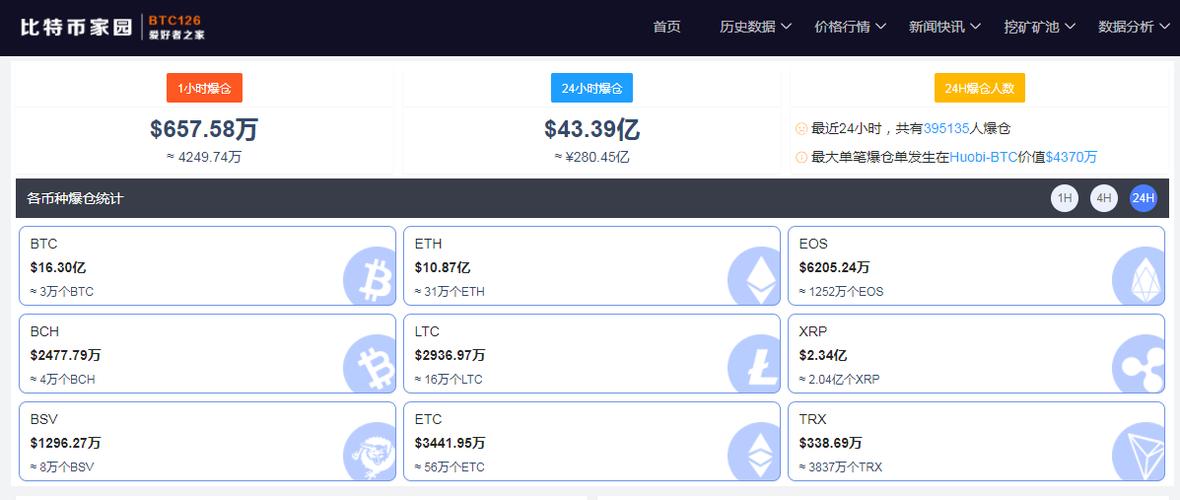
Task: Click the BSV dragon logo icon
Action: [370, 451]
